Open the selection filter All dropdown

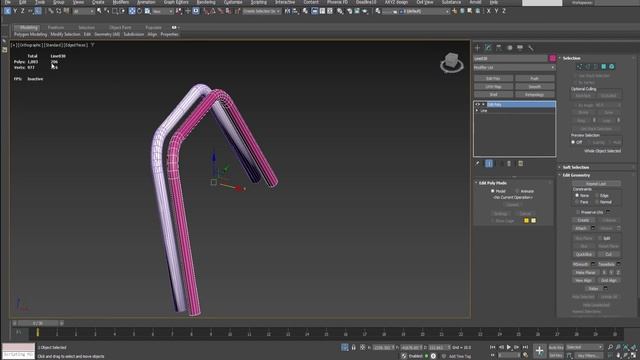tap(83, 11)
